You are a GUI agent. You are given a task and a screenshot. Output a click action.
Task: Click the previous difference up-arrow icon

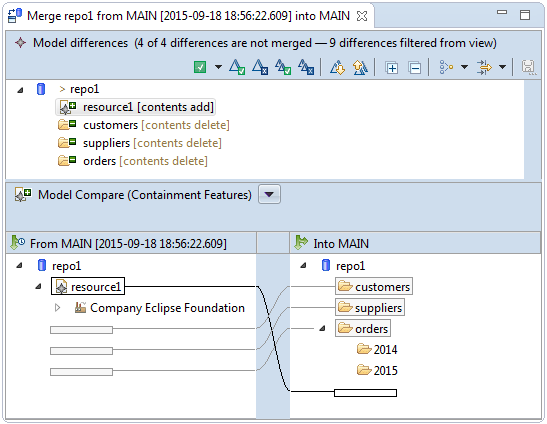coord(360,67)
